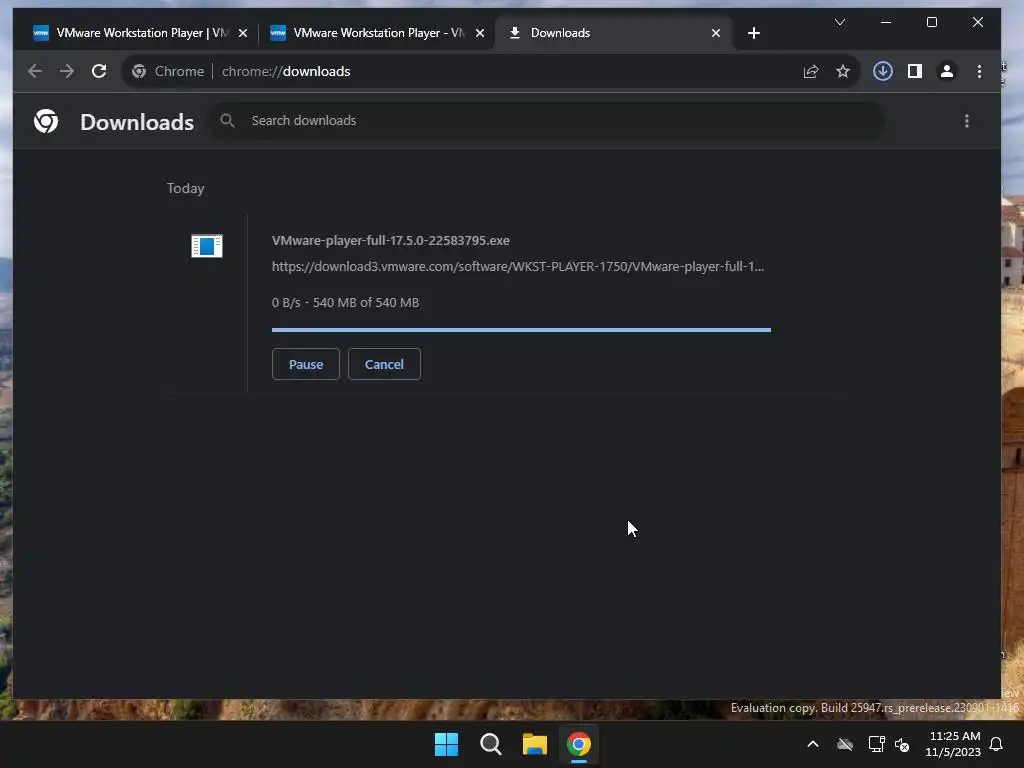Toggle the Chrome side panel
Image resolution: width=1024 pixels, height=768 pixels.
tap(914, 71)
